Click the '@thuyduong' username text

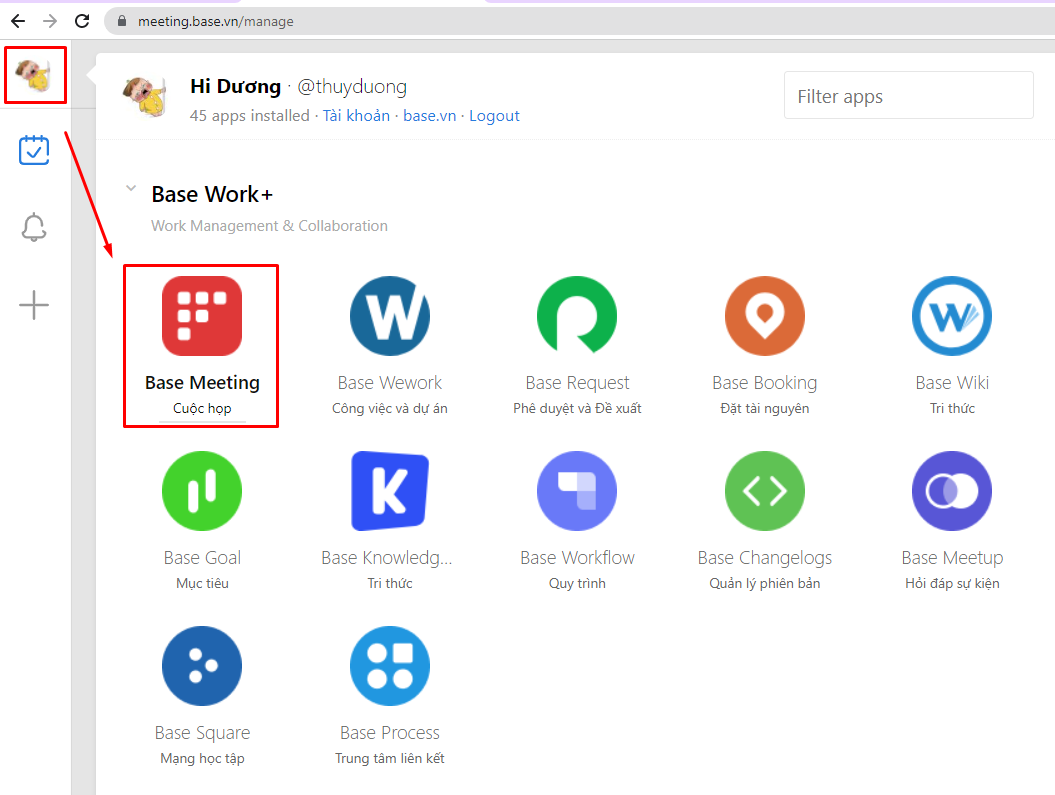352,87
